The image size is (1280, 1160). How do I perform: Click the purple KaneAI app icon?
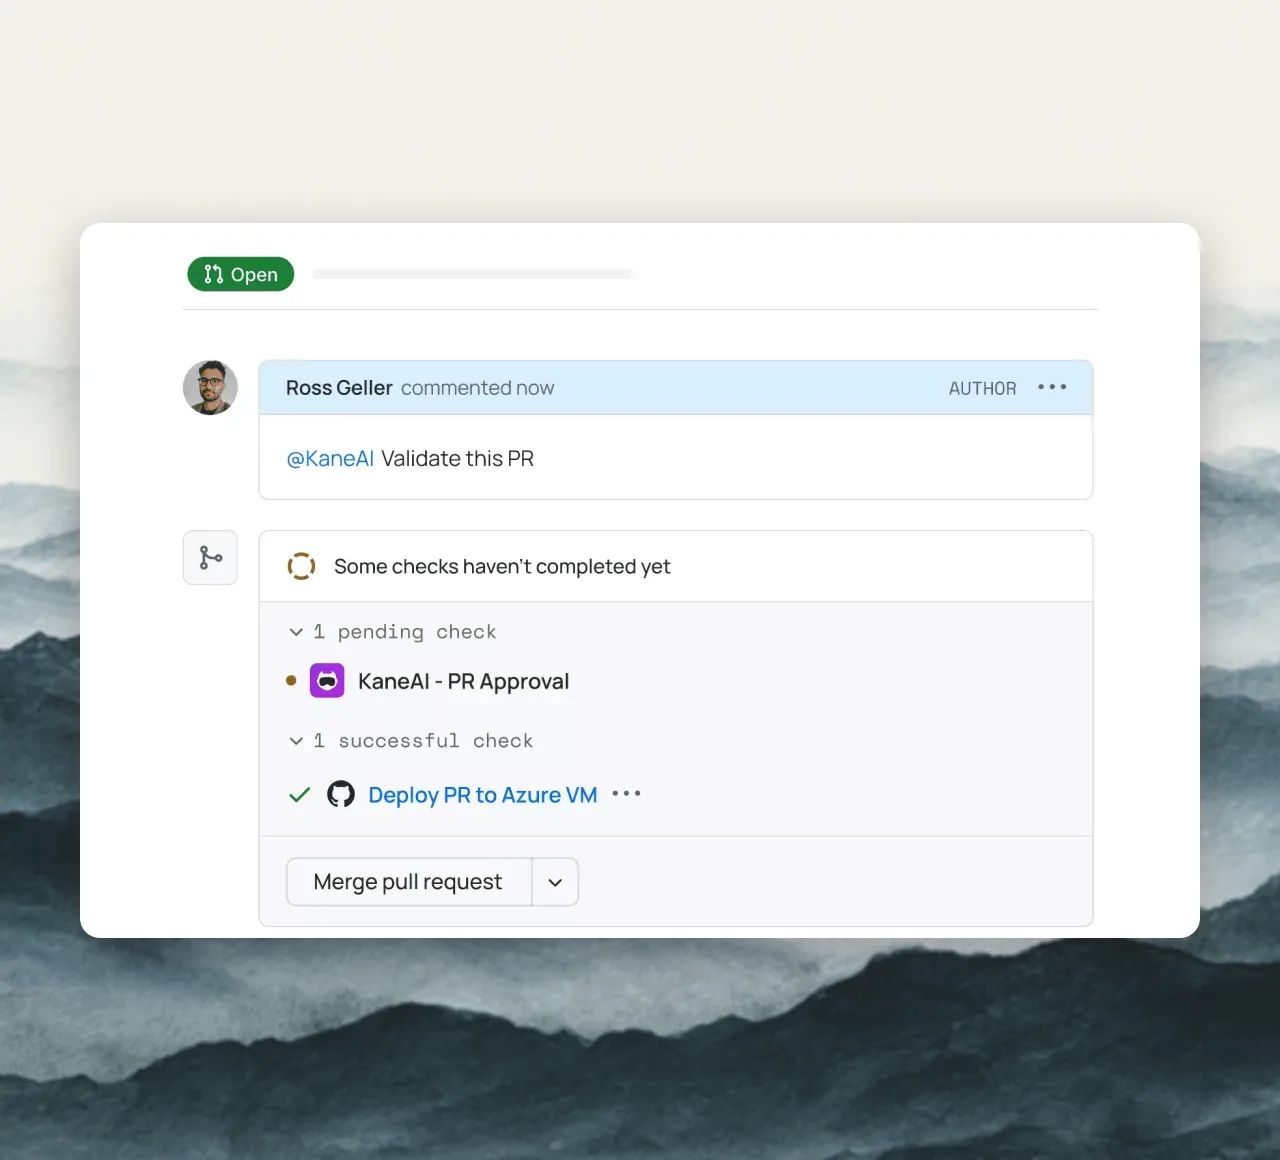pyautogui.click(x=327, y=681)
